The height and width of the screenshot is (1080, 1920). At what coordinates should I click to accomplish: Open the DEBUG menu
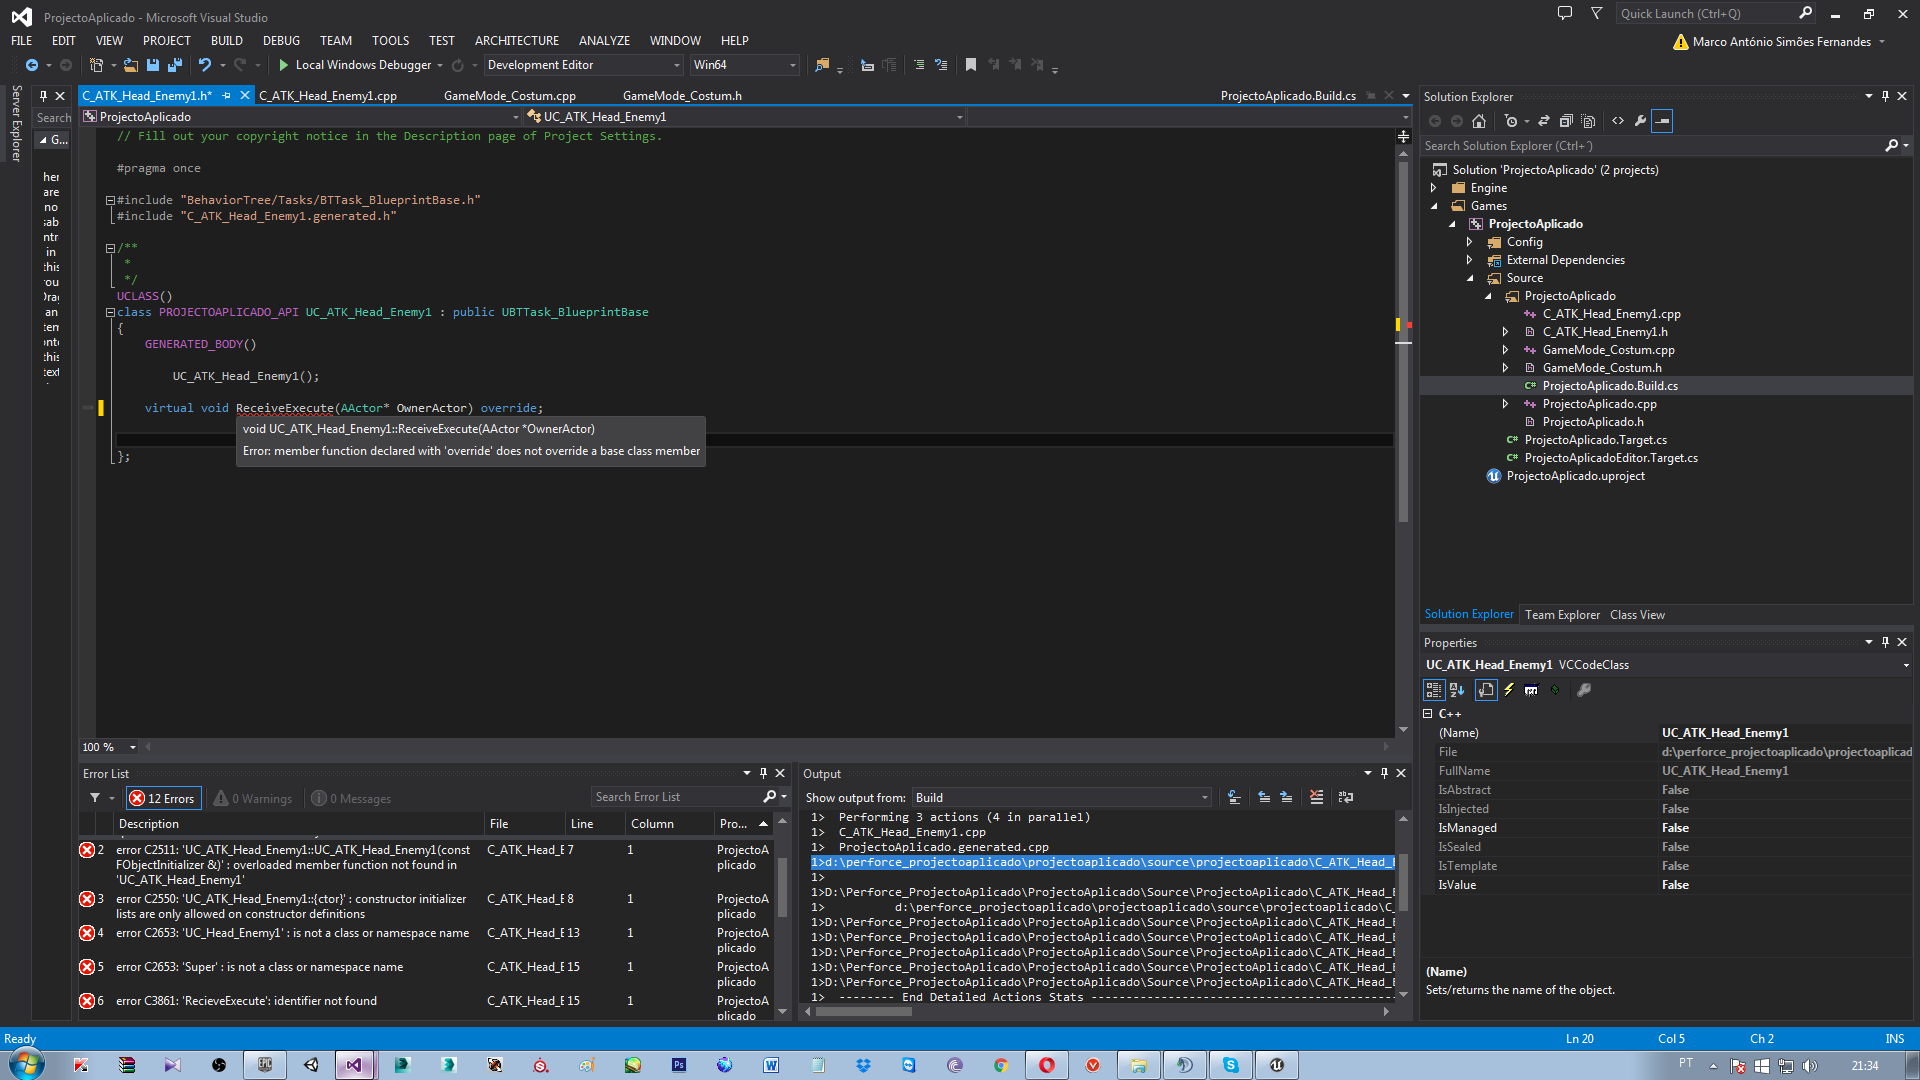(x=281, y=41)
